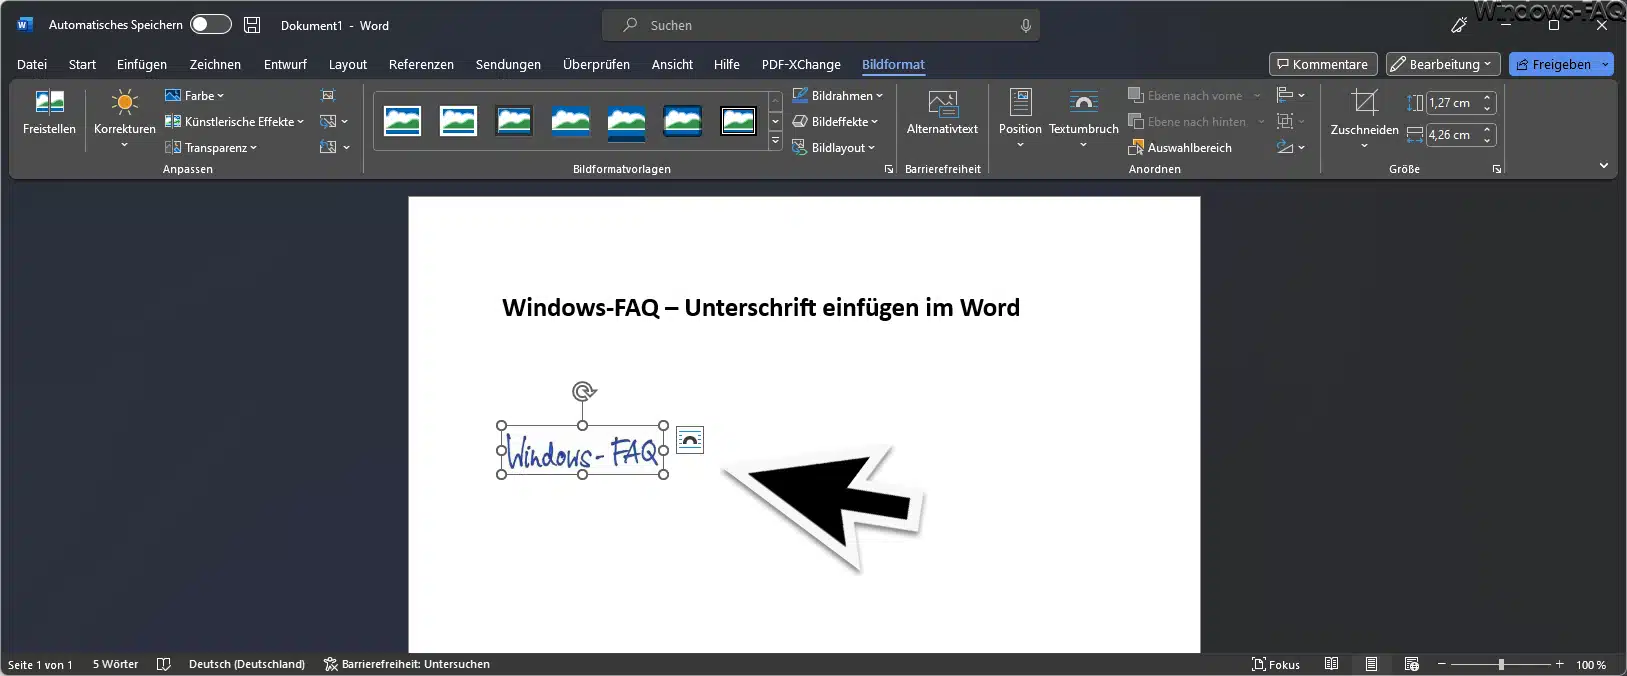Click the Position icon
The height and width of the screenshot is (676, 1627).
pos(1020,102)
